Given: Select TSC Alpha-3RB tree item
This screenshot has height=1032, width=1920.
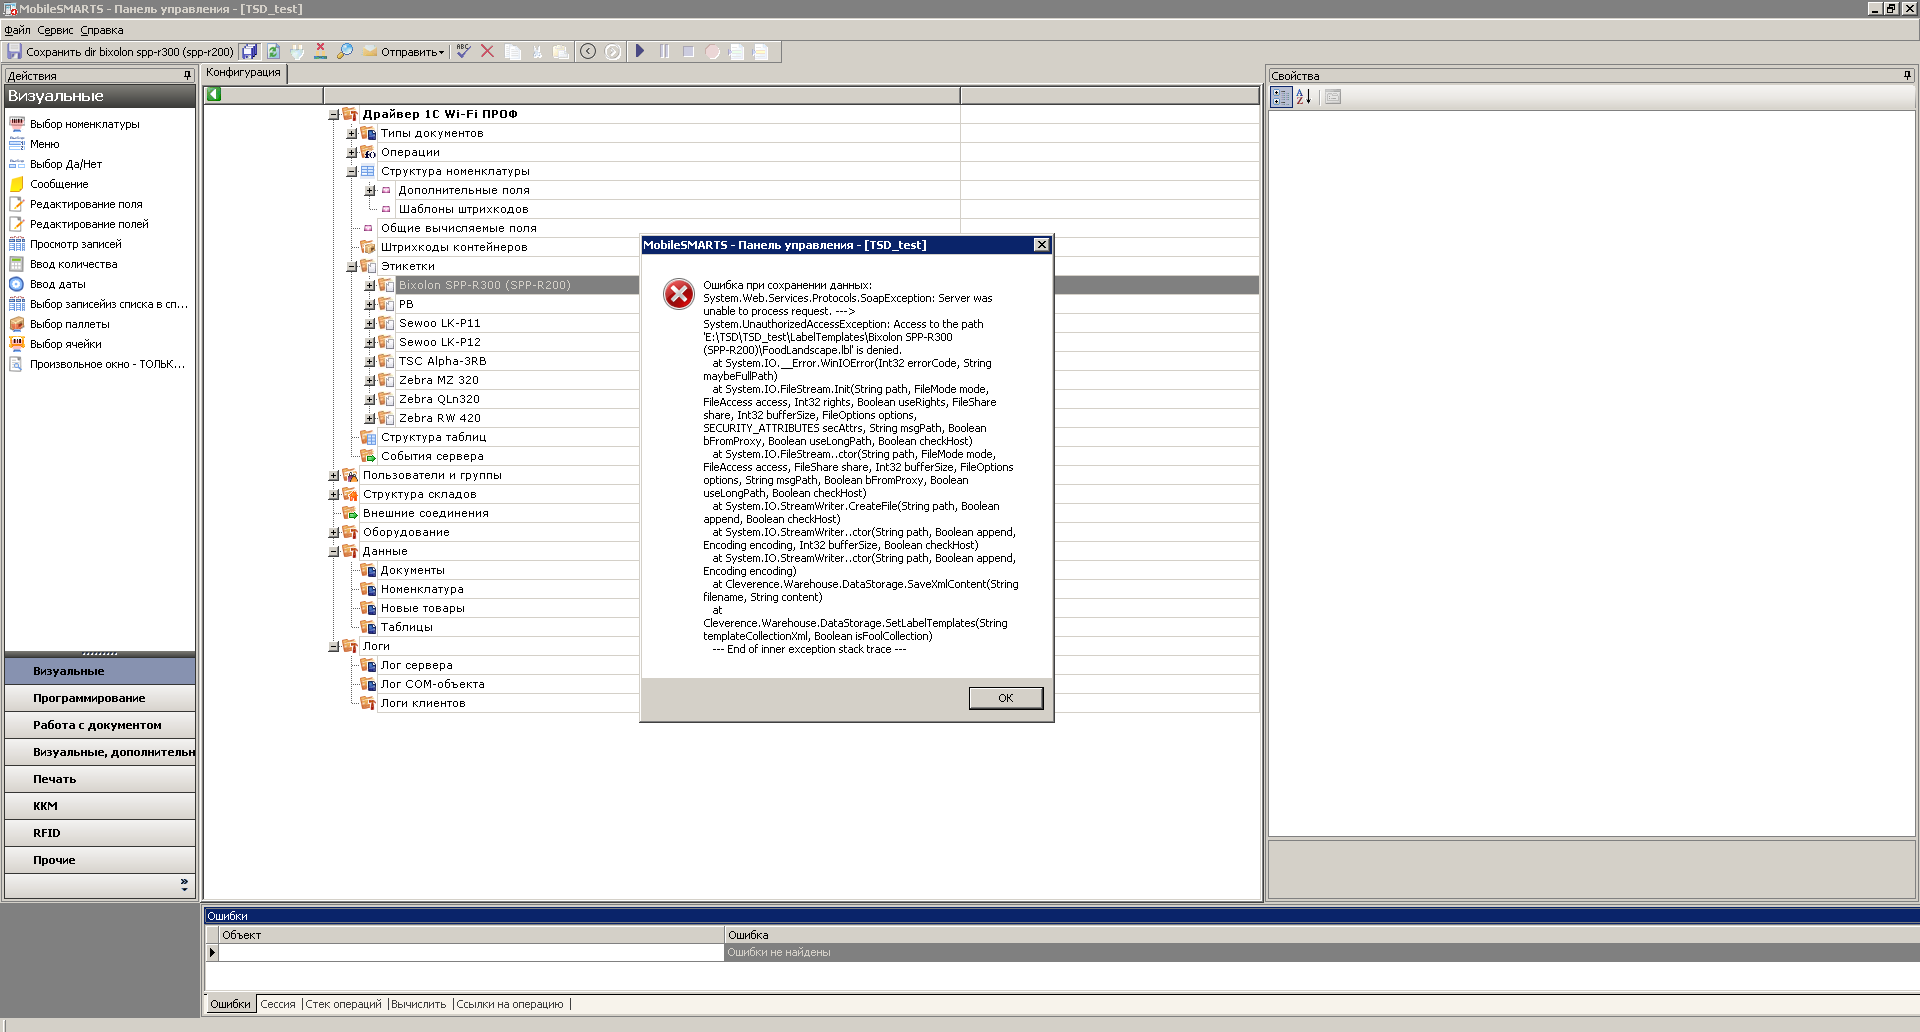Looking at the screenshot, I should point(442,361).
